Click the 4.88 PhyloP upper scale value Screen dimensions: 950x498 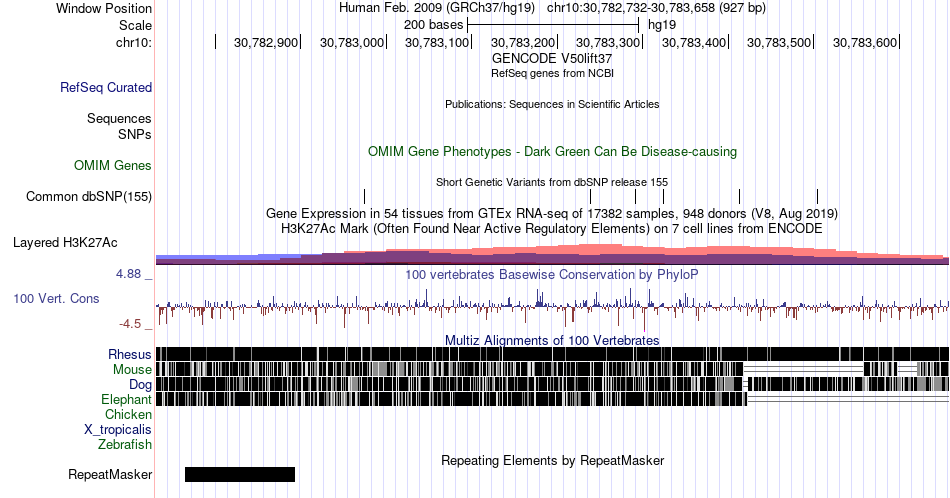click(x=128, y=274)
